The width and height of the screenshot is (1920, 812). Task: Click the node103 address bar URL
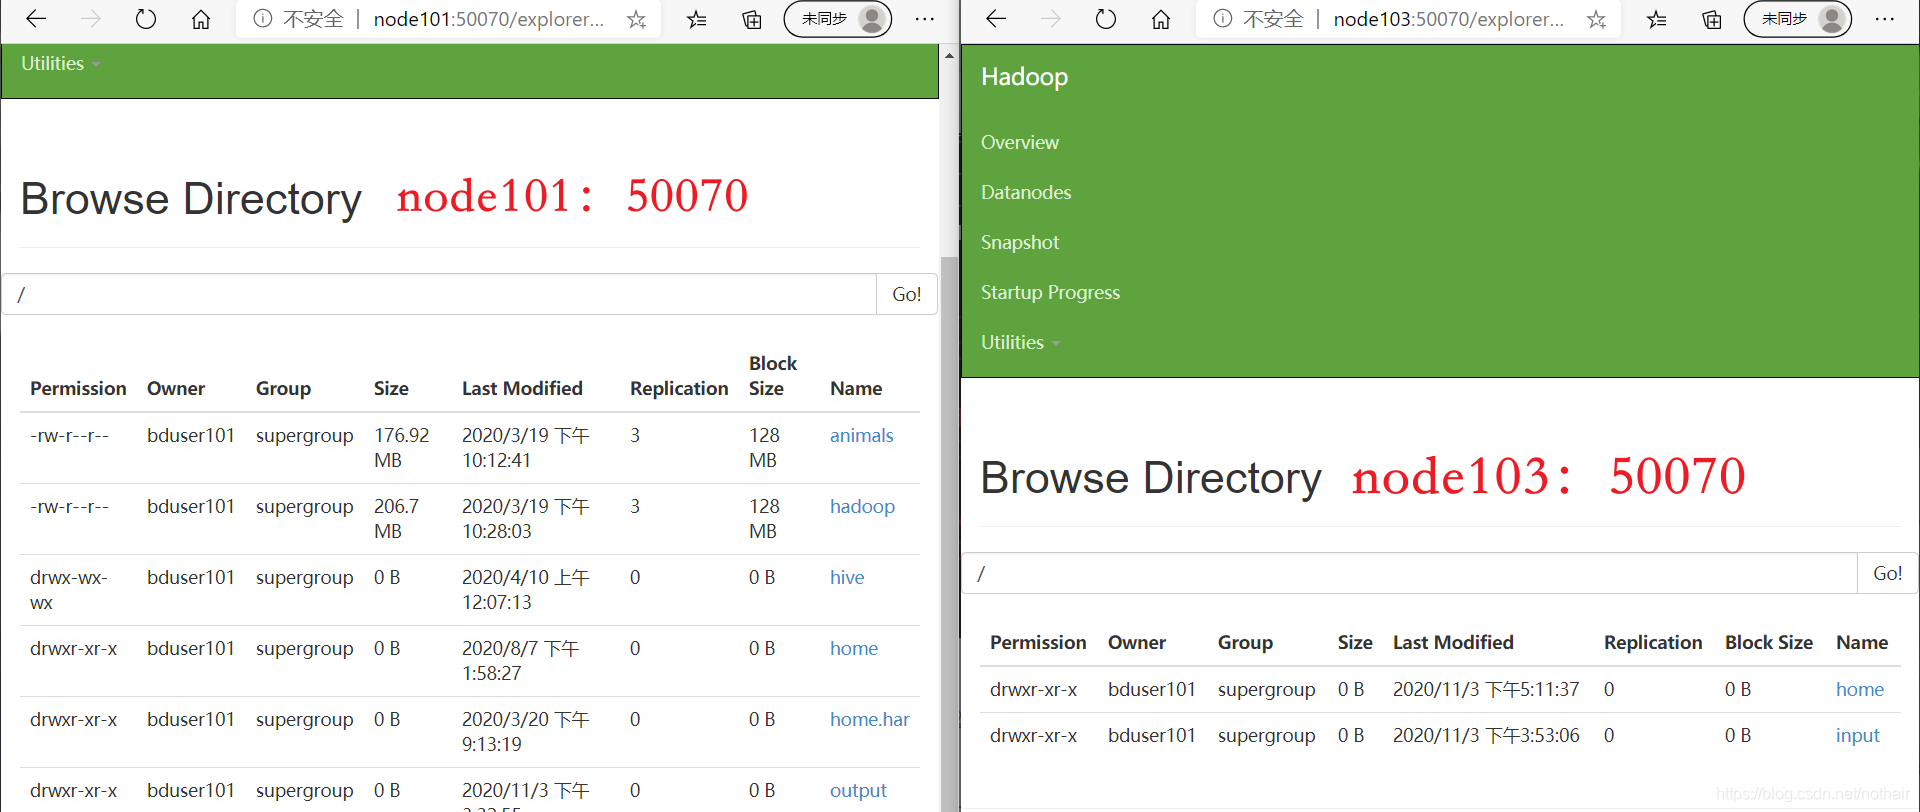(1448, 19)
